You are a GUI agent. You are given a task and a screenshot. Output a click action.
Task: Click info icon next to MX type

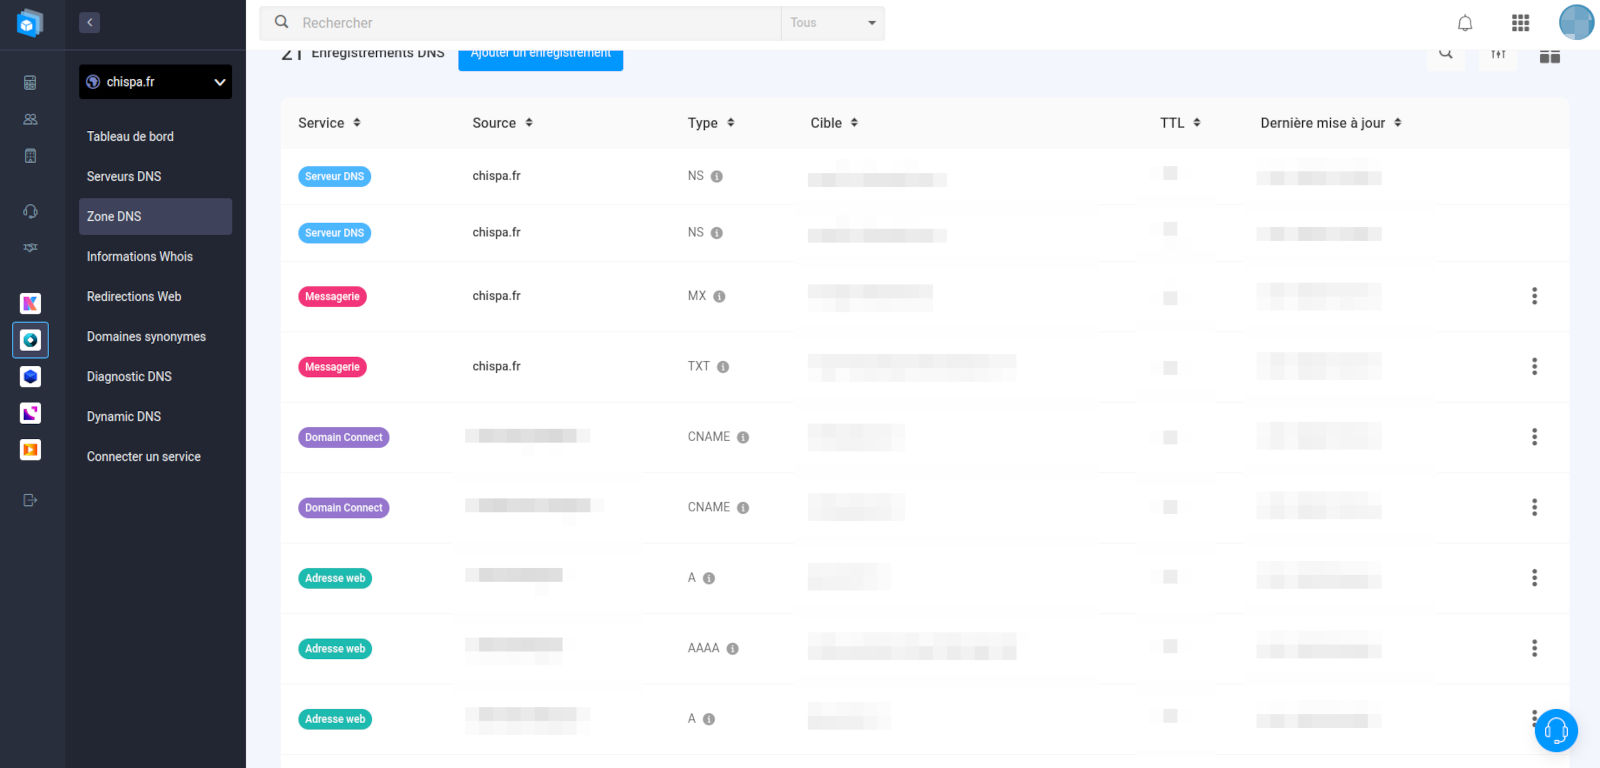pos(719,297)
